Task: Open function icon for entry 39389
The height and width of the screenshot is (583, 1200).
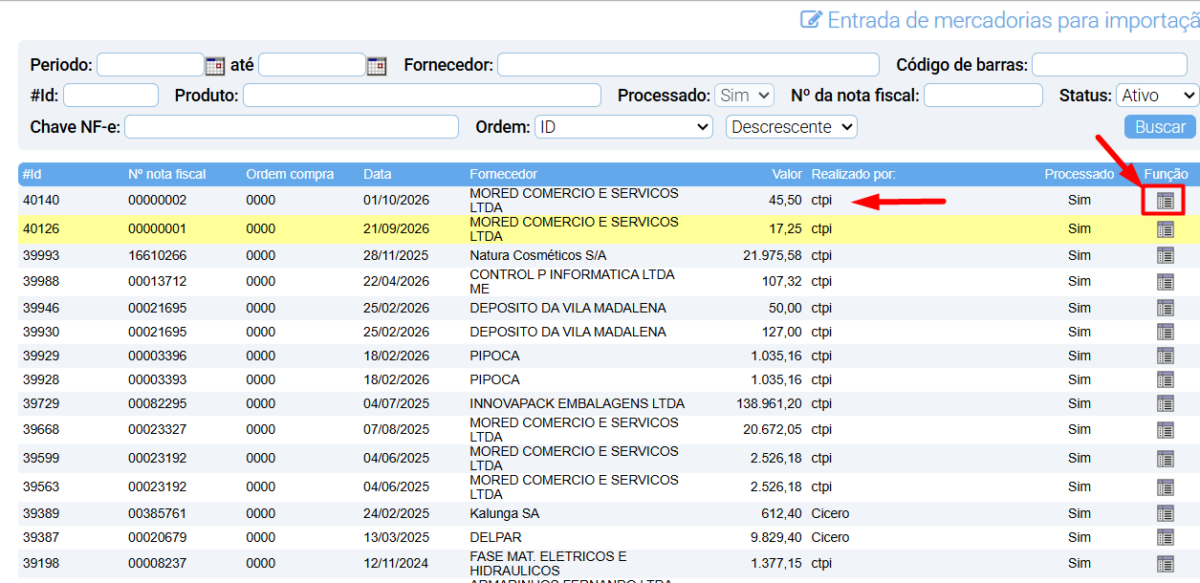Action: point(1165,514)
